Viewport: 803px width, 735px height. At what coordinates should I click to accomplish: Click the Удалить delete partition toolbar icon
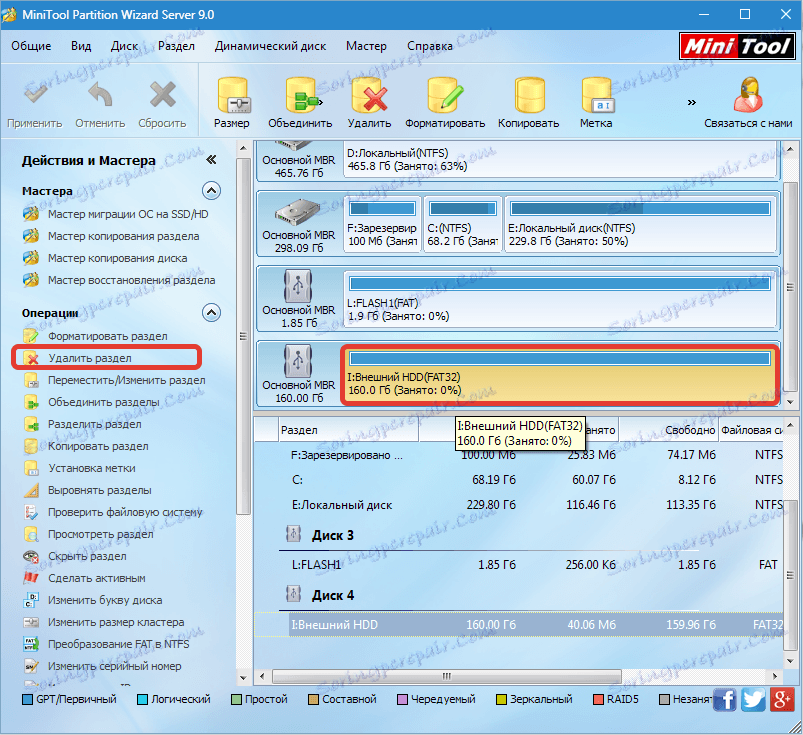tap(369, 95)
